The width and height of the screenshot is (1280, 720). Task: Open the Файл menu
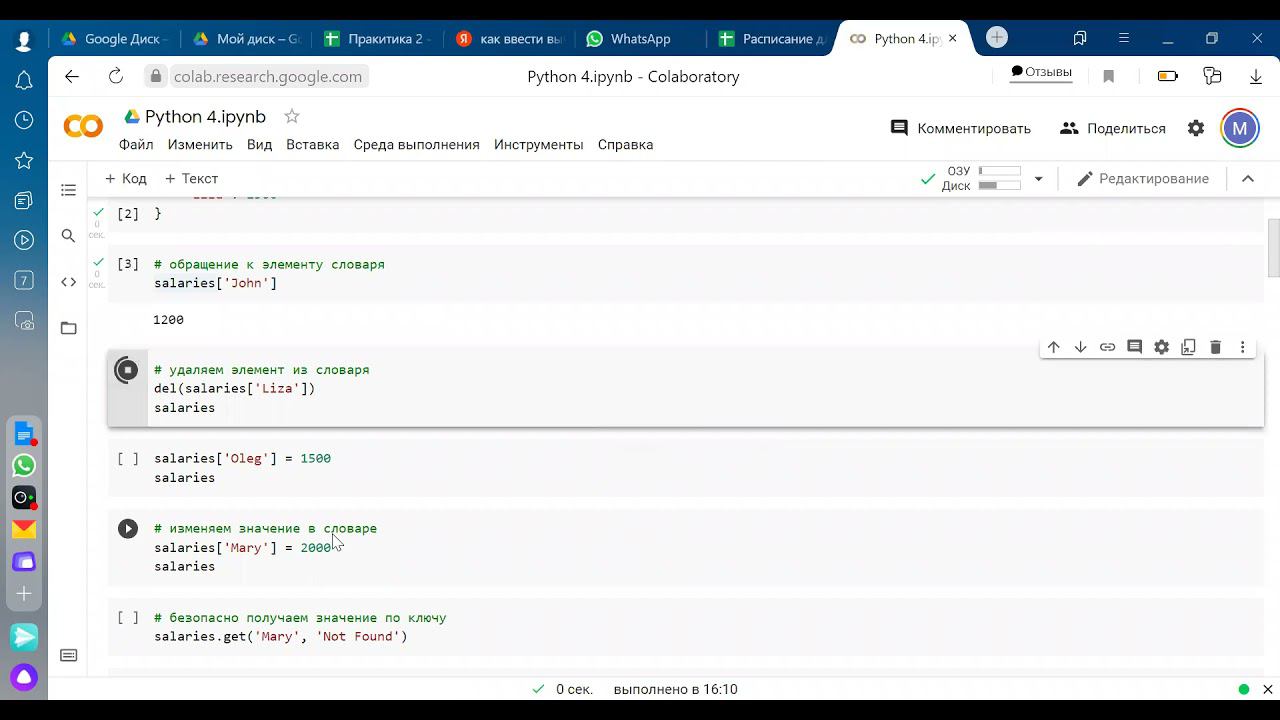136,145
